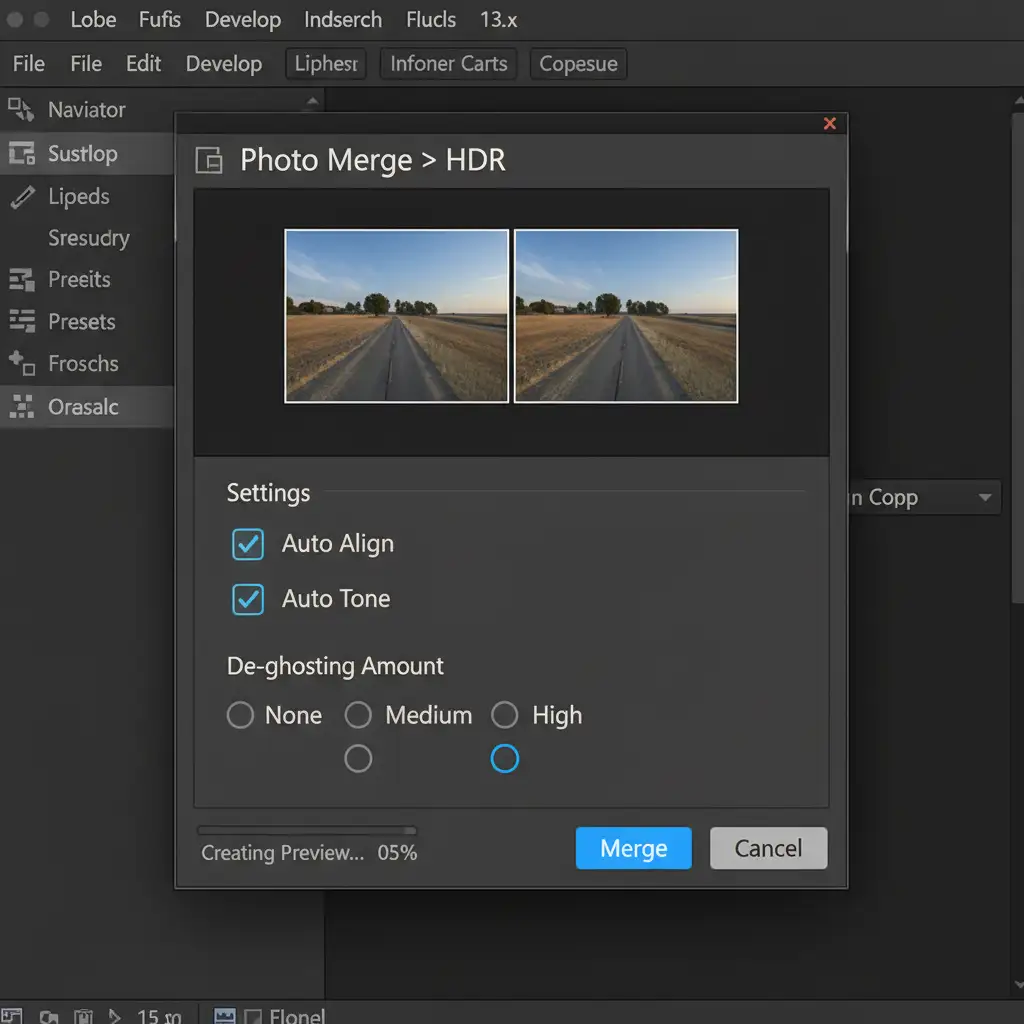Select None de-ghosting radio button

click(x=240, y=715)
